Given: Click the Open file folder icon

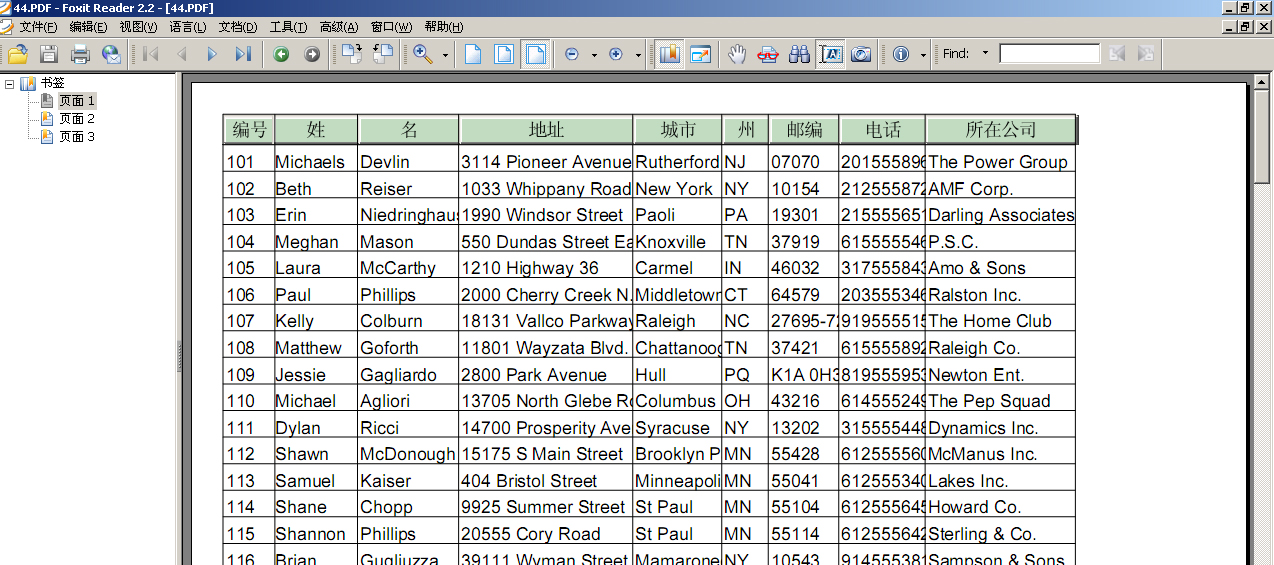Looking at the screenshot, I should [x=17, y=54].
